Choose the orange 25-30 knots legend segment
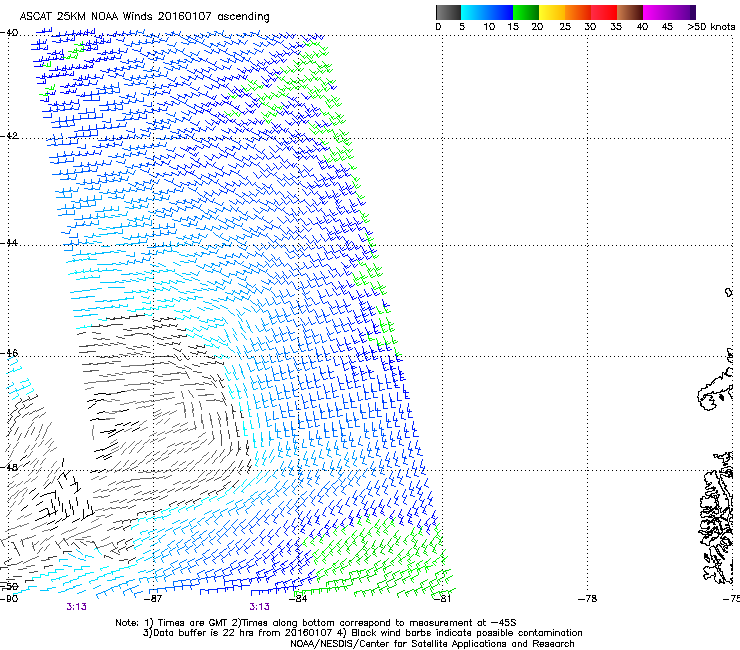Viewport: 740px width, 650px height. coord(578,12)
